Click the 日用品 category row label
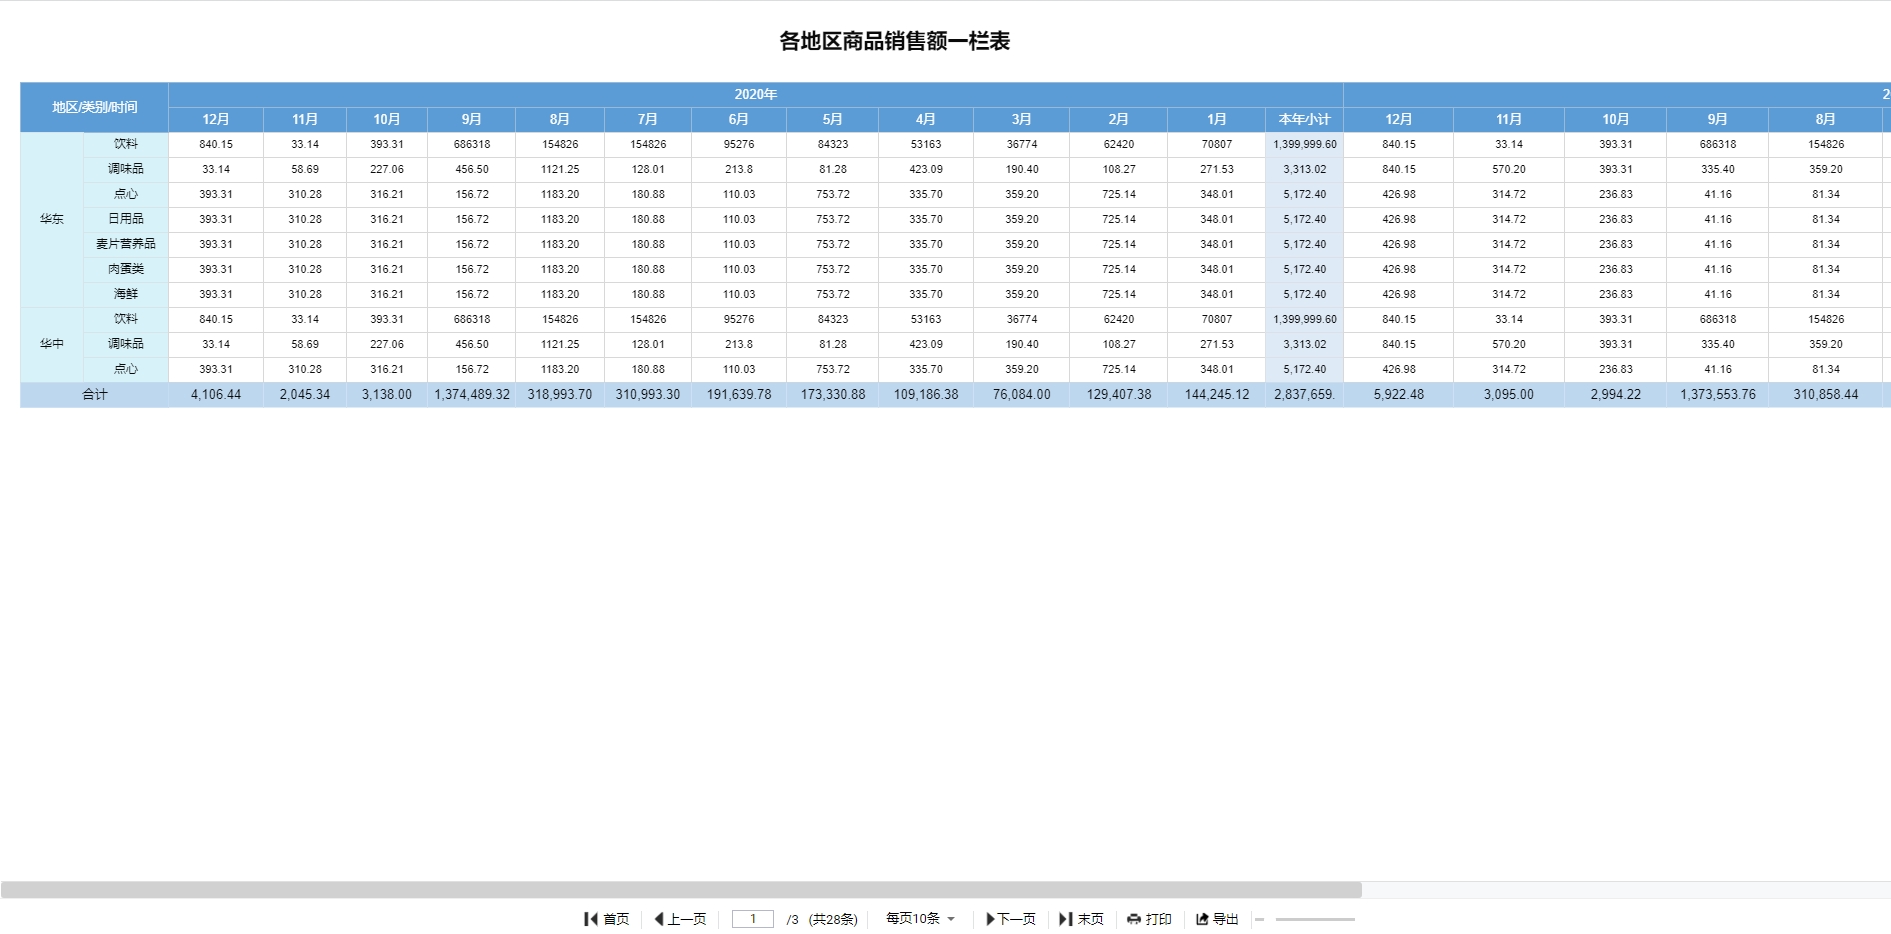The height and width of the screenshot is (934, 1891). pyautogui.click(x=126, y=219)
